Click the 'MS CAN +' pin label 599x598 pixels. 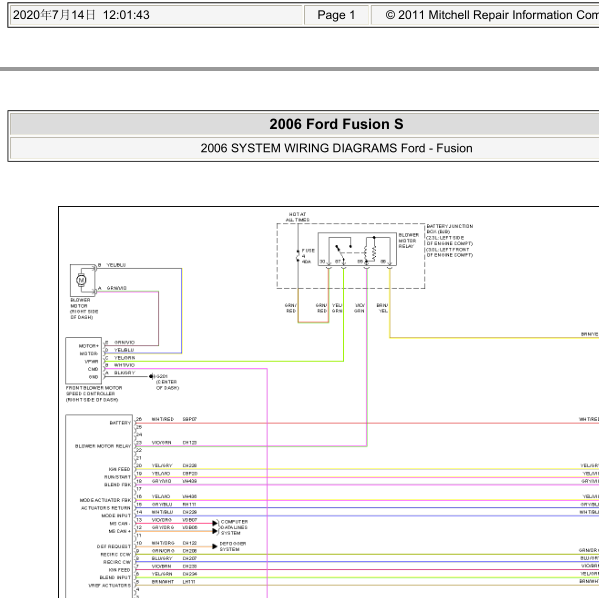coord(120,532)
